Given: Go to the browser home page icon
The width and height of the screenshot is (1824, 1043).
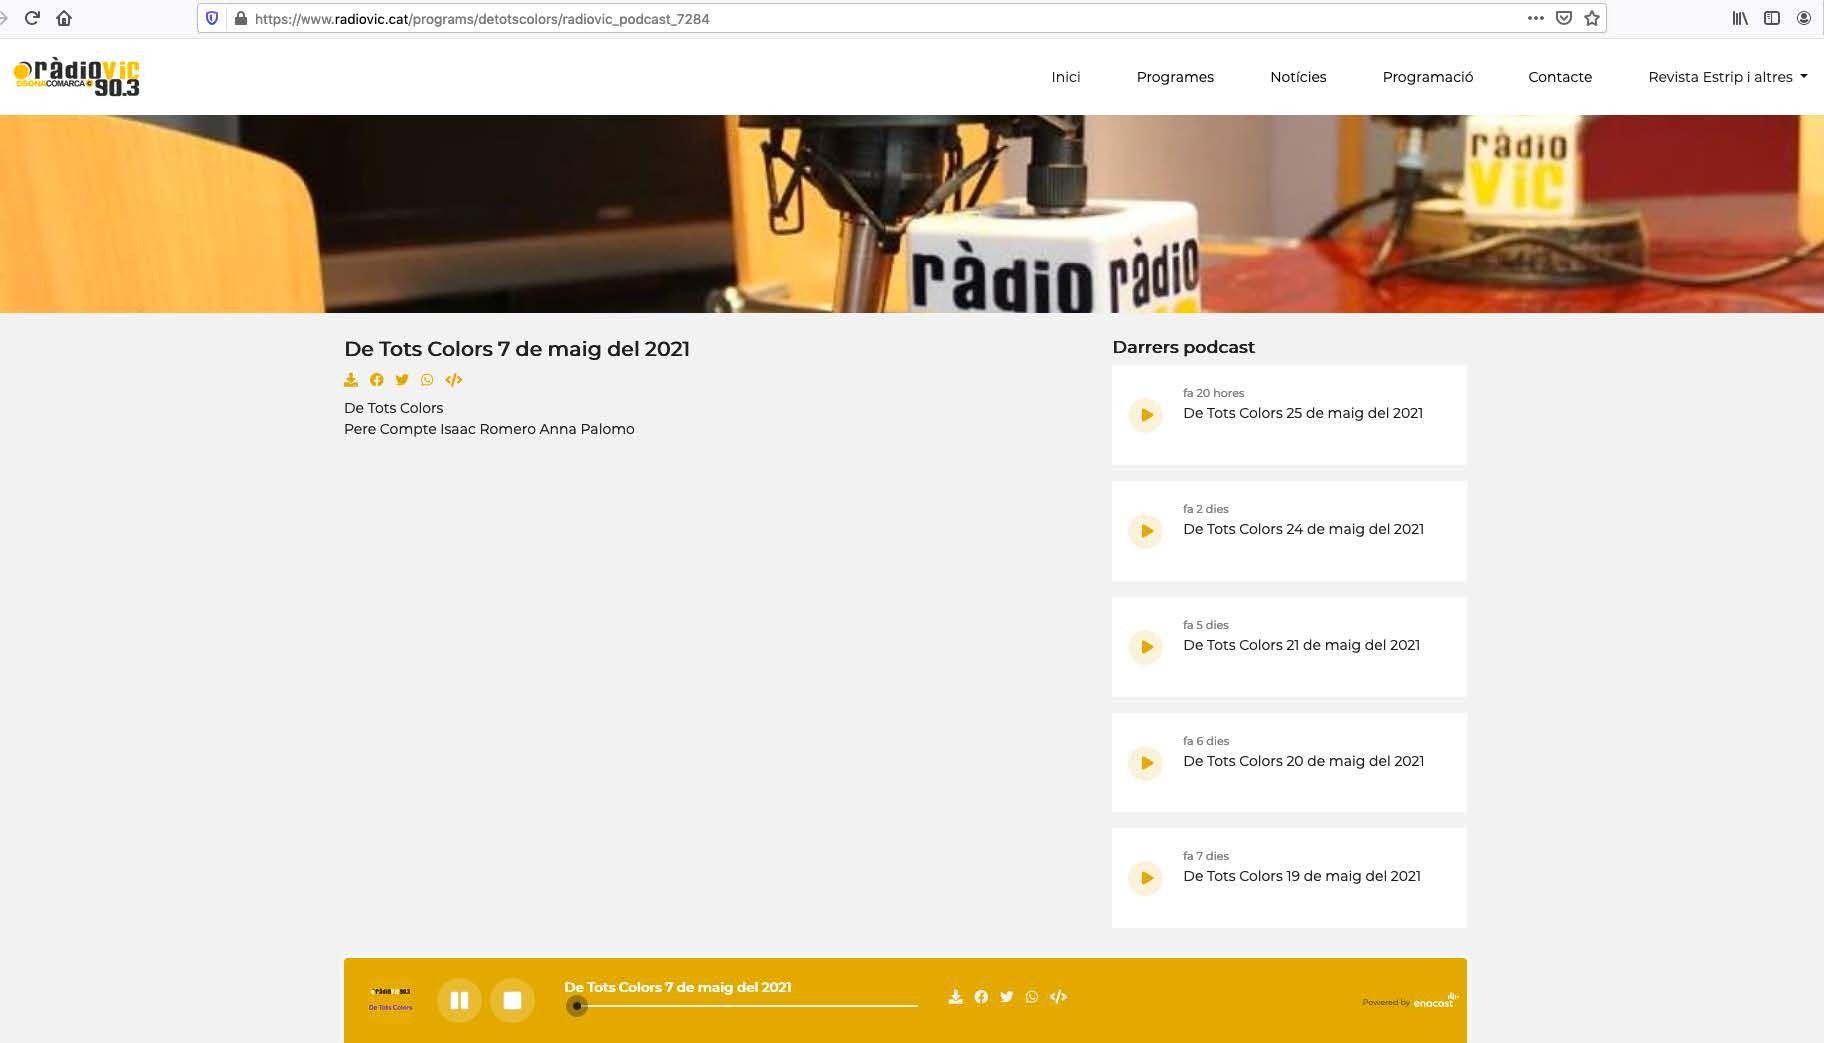Looking at the screenshot, I should [x=64, y=18].
